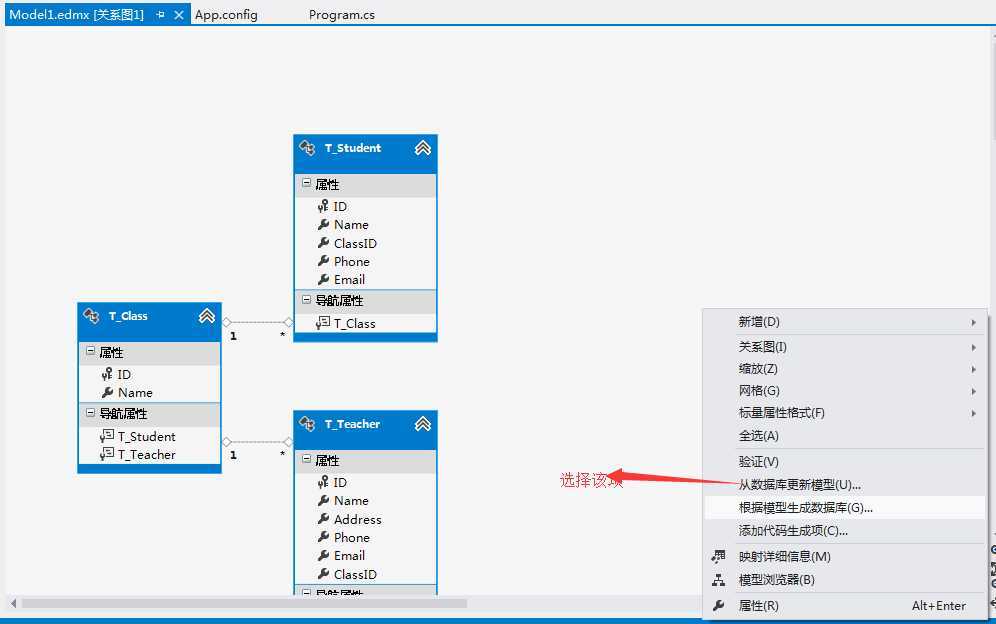The image size is (996, 624).
Task: Select ID key icon in T_Teacher
Action: pyautogui.click(x=323, y=482)
